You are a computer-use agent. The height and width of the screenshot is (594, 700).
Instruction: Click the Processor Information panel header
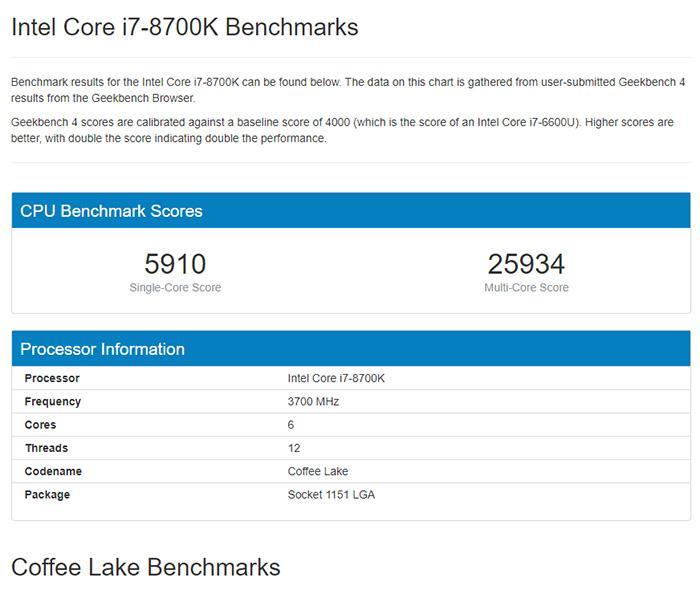click(x=102, y=349)
